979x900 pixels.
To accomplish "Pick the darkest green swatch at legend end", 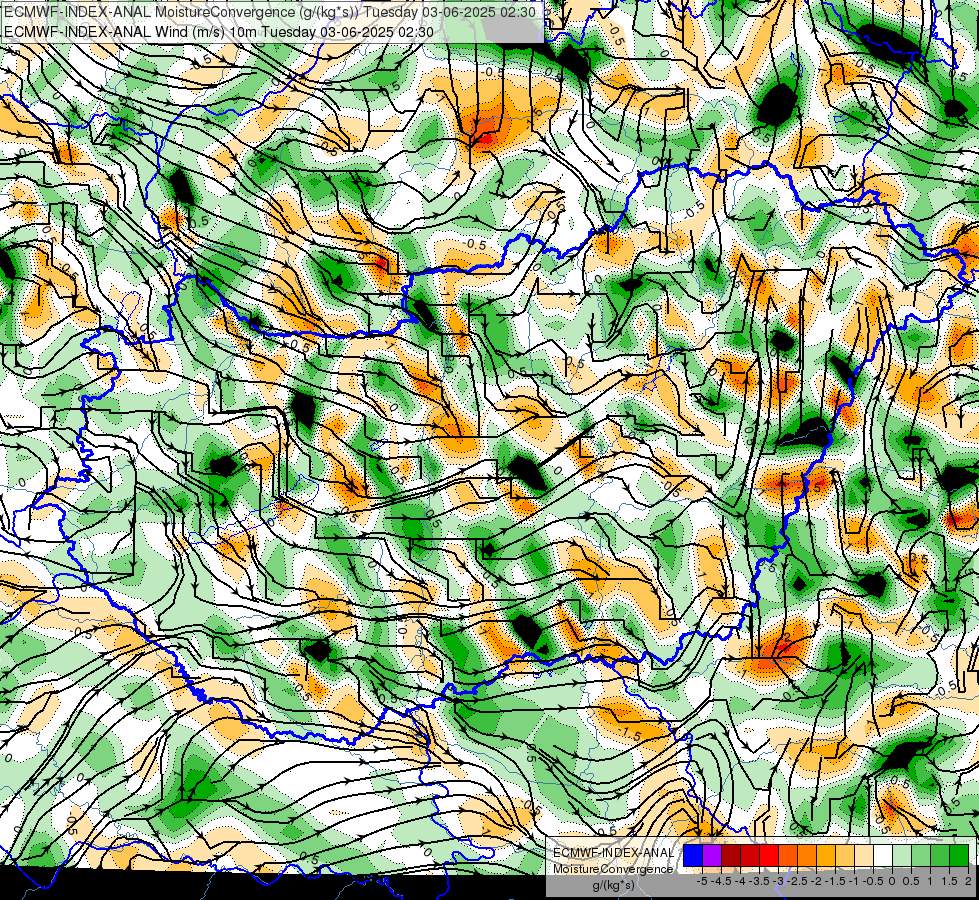I will pyautogui.click(x=959, y=855).
